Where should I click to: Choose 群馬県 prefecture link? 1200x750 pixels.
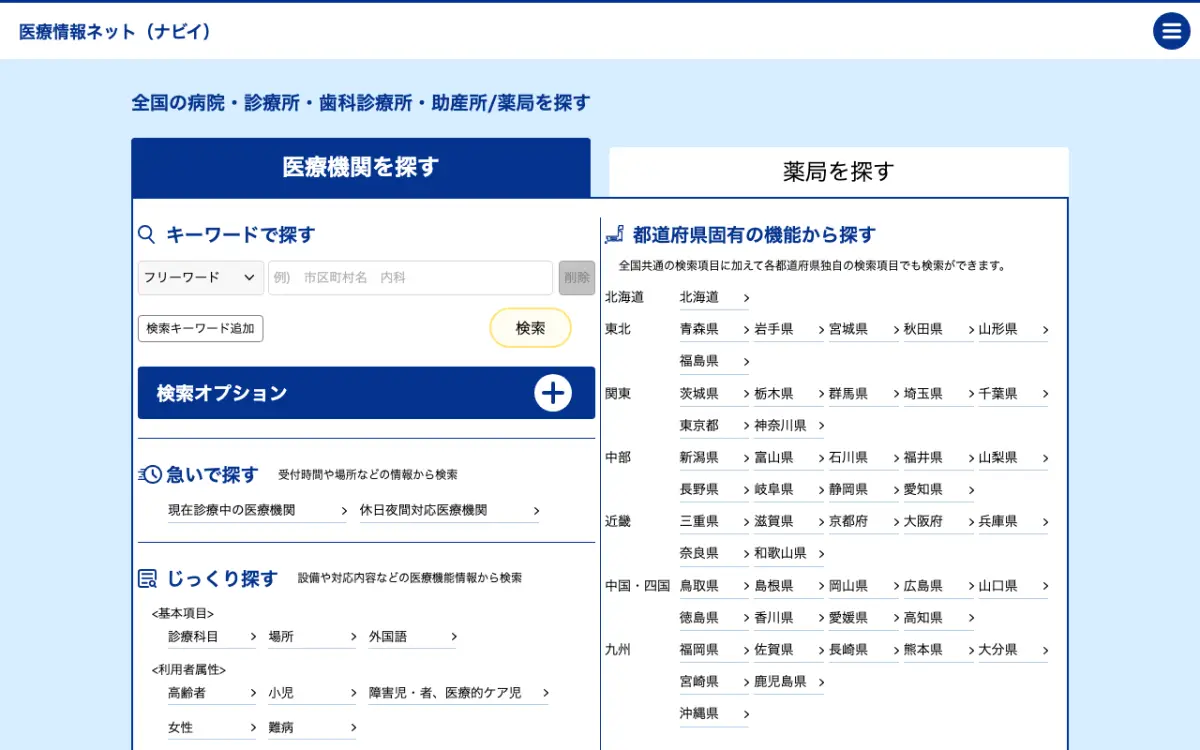click(x=864, y=394)
